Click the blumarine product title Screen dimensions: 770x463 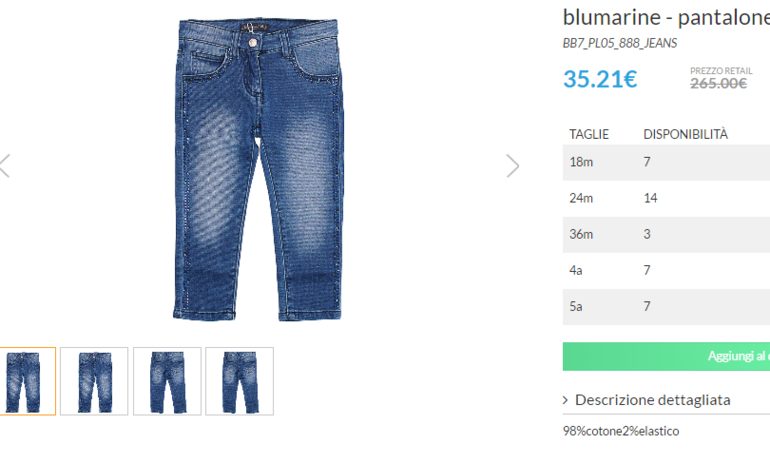(x=666, y=17)
